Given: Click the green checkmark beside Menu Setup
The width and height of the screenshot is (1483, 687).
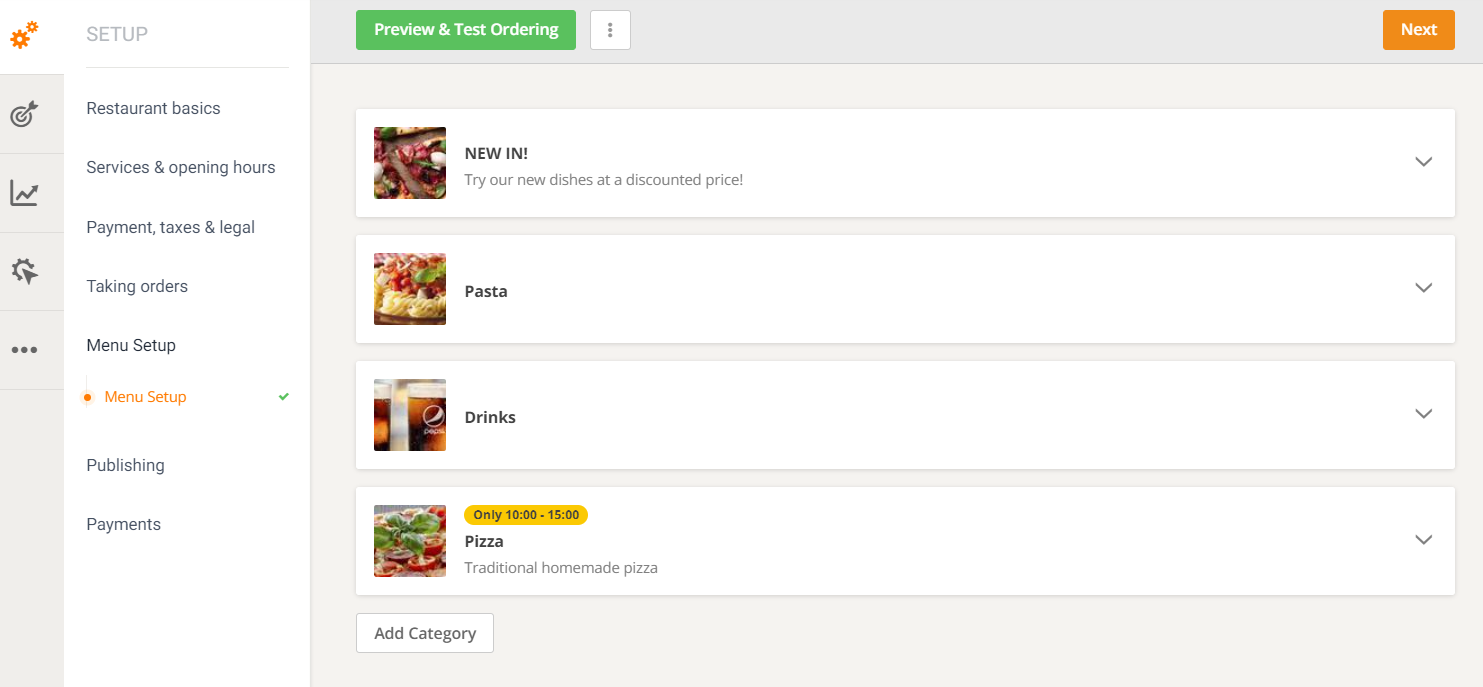Looking at the screenshot, I should [283, 396].
